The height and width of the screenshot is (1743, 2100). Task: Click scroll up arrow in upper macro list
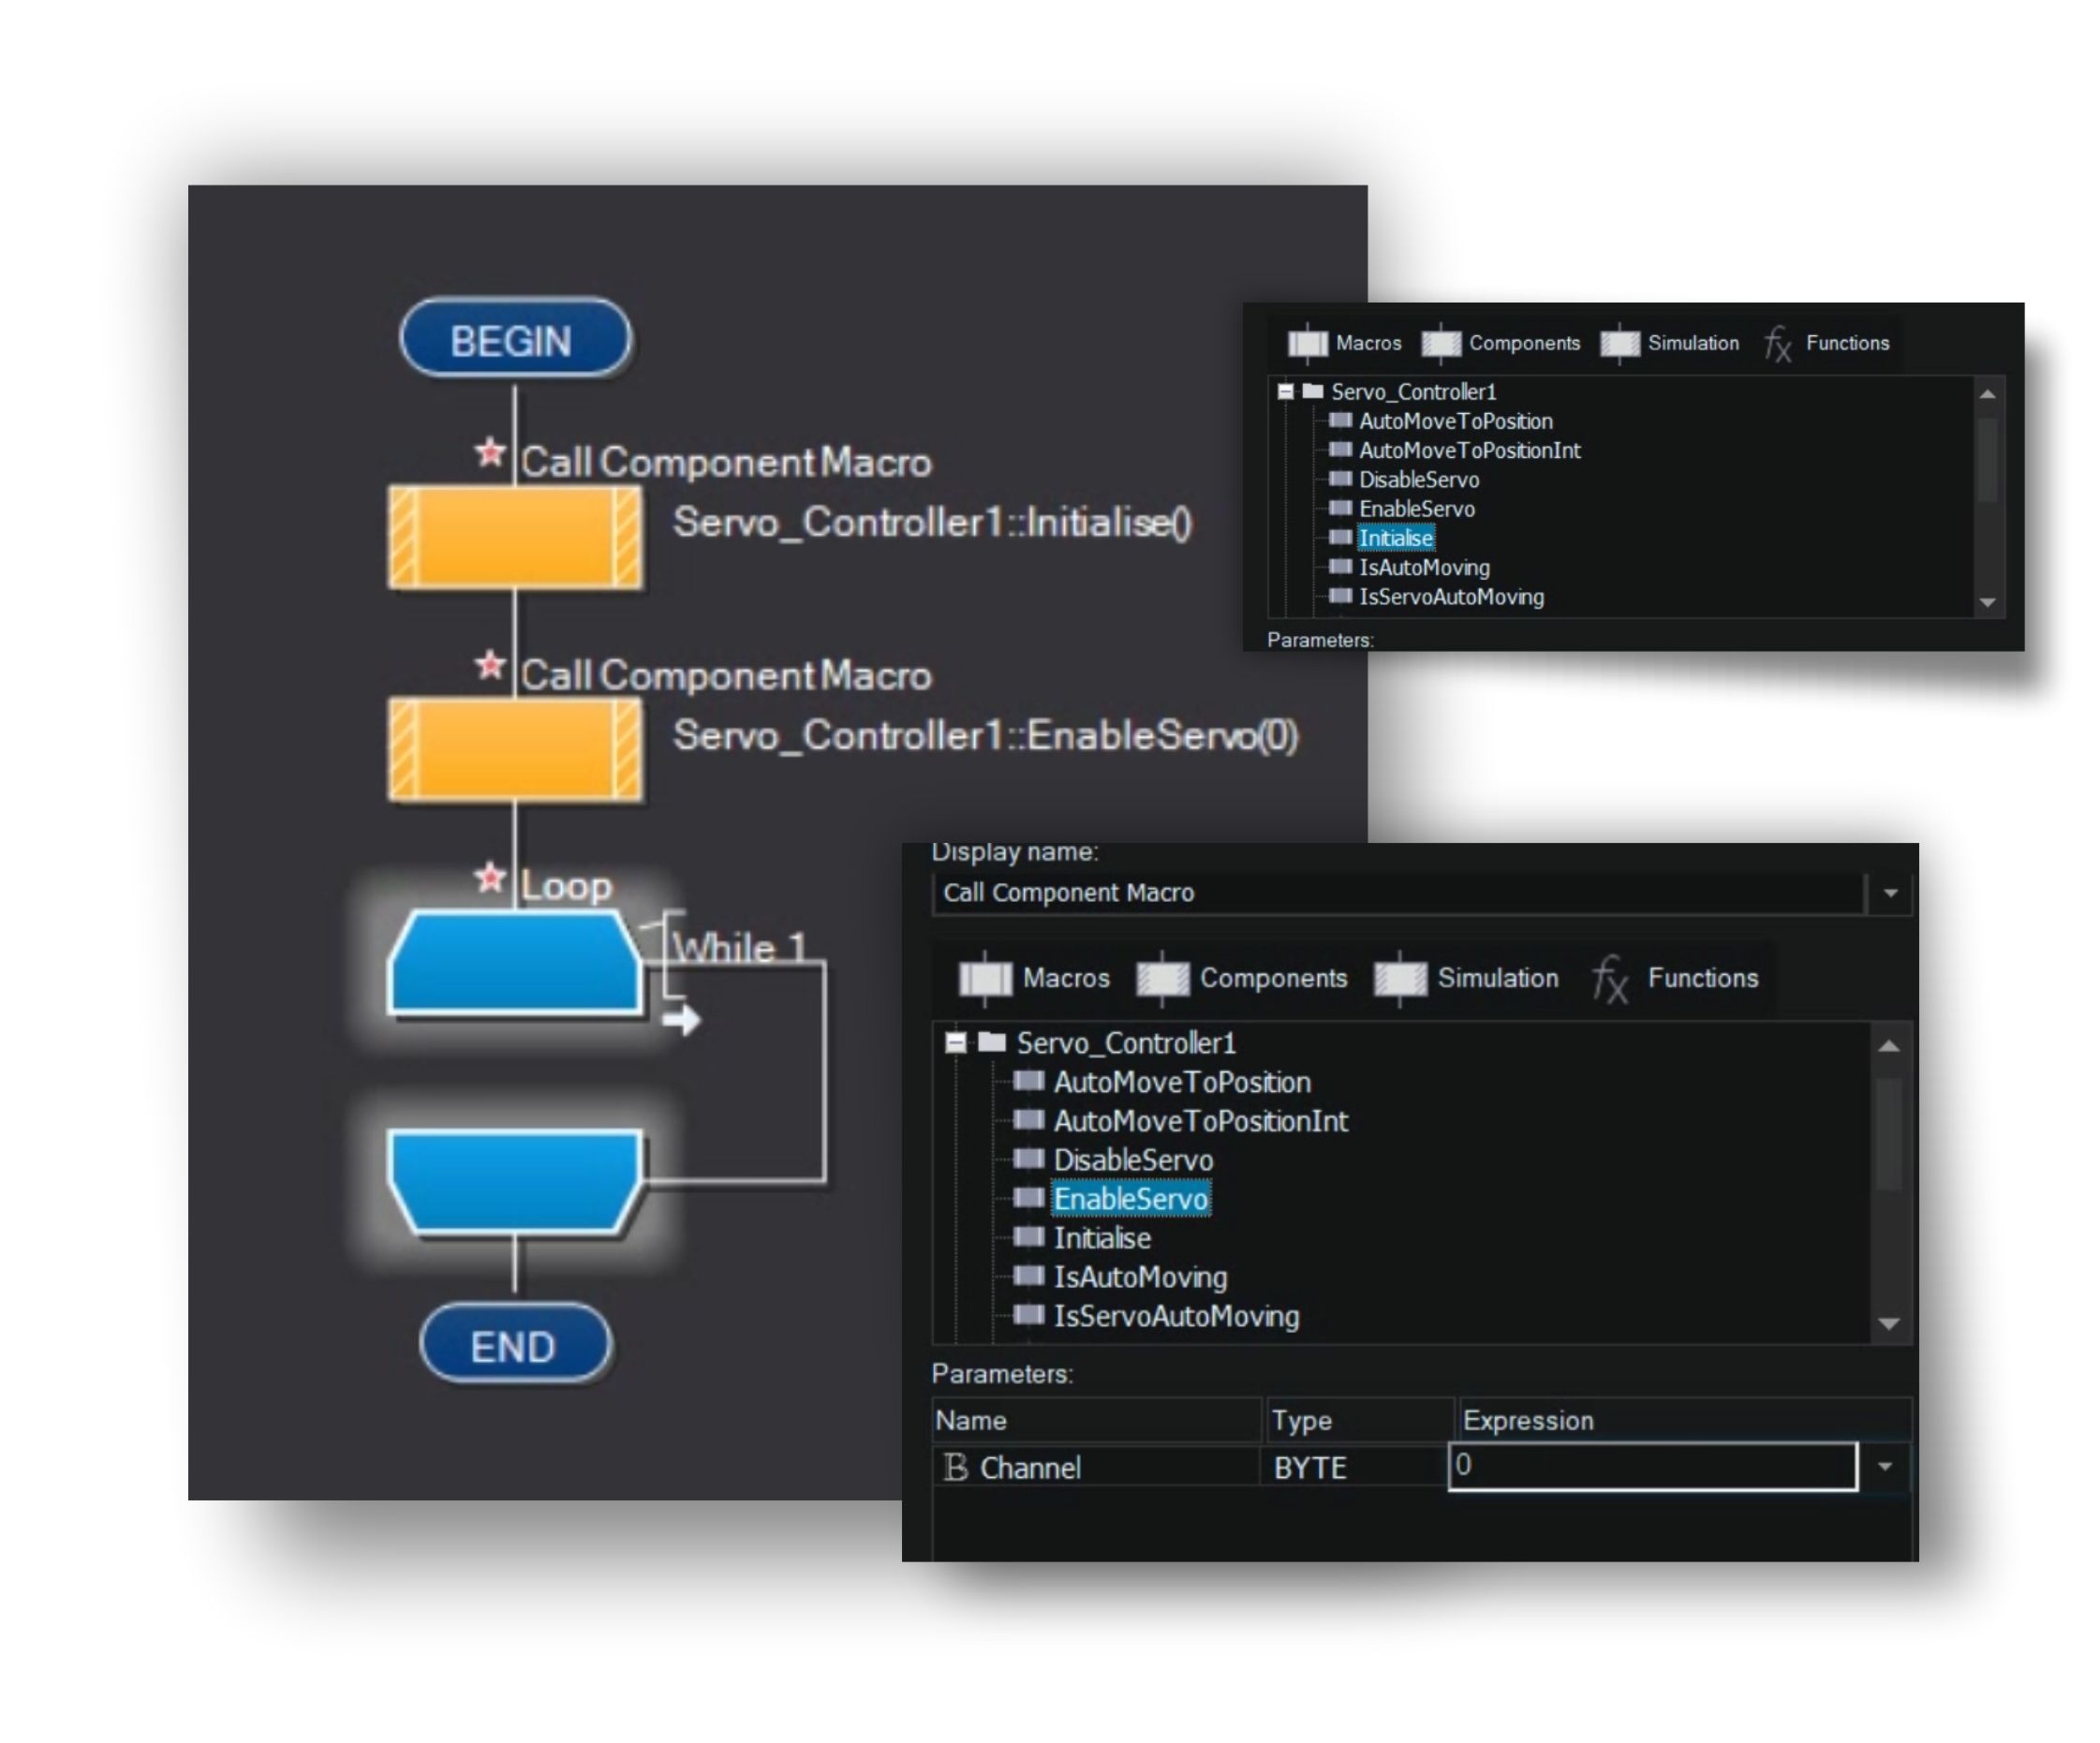(1987, 394)
